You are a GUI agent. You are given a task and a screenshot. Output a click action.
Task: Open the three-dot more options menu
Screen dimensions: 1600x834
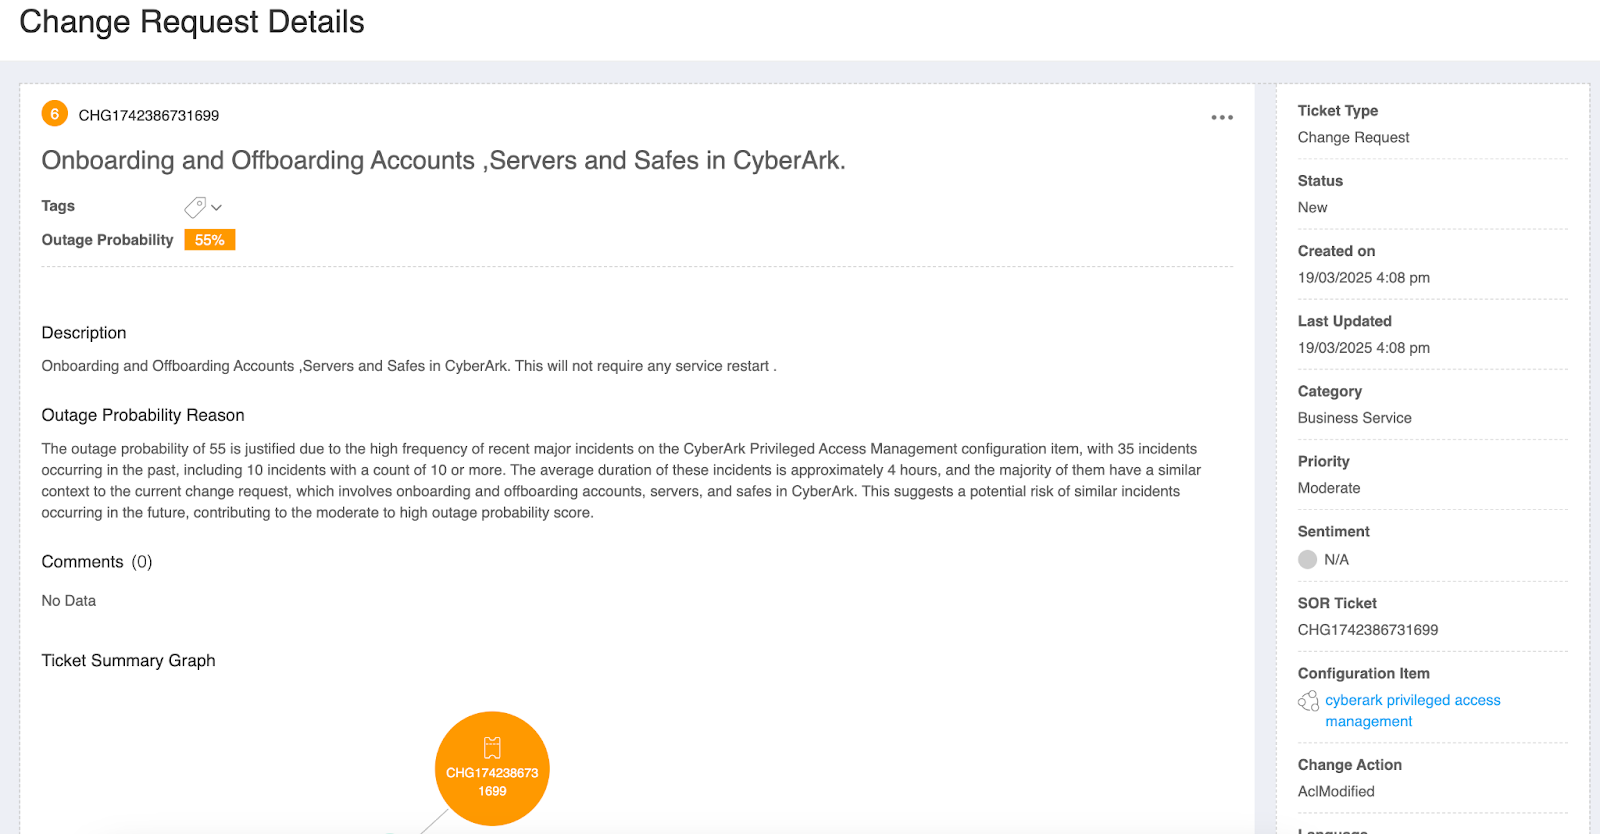(1222, 117)
